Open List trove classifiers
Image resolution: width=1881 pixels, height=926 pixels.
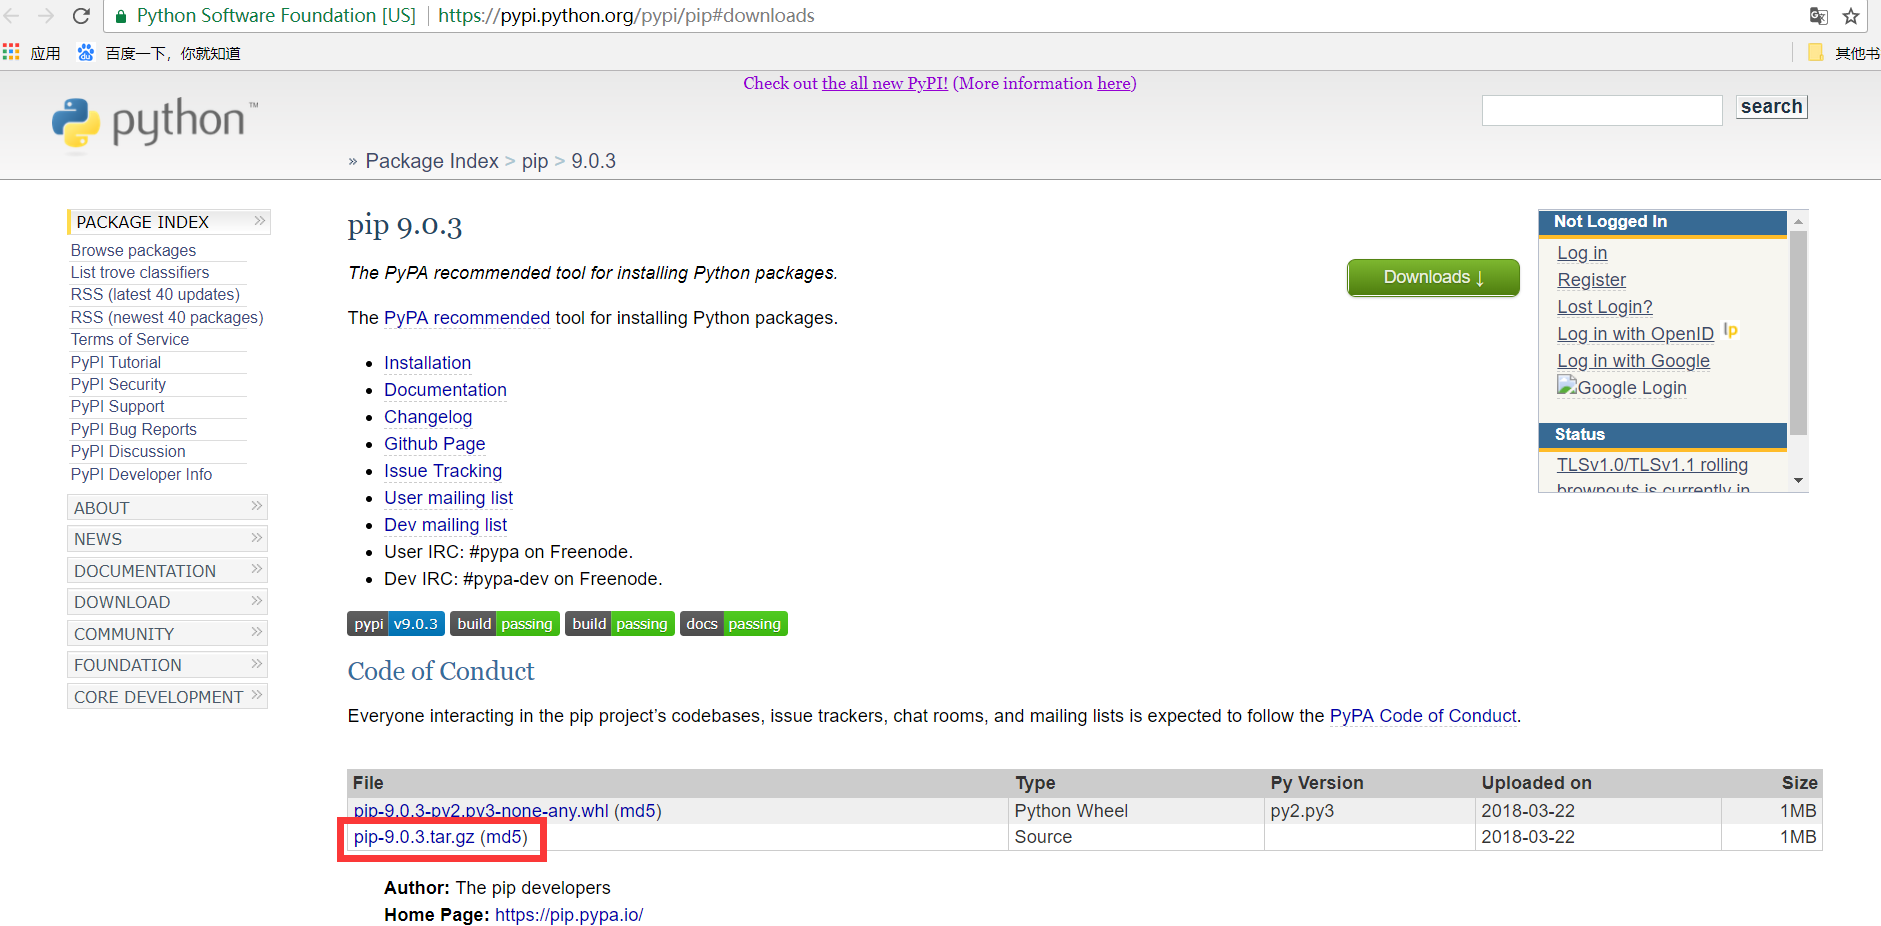tap(140, 272)
